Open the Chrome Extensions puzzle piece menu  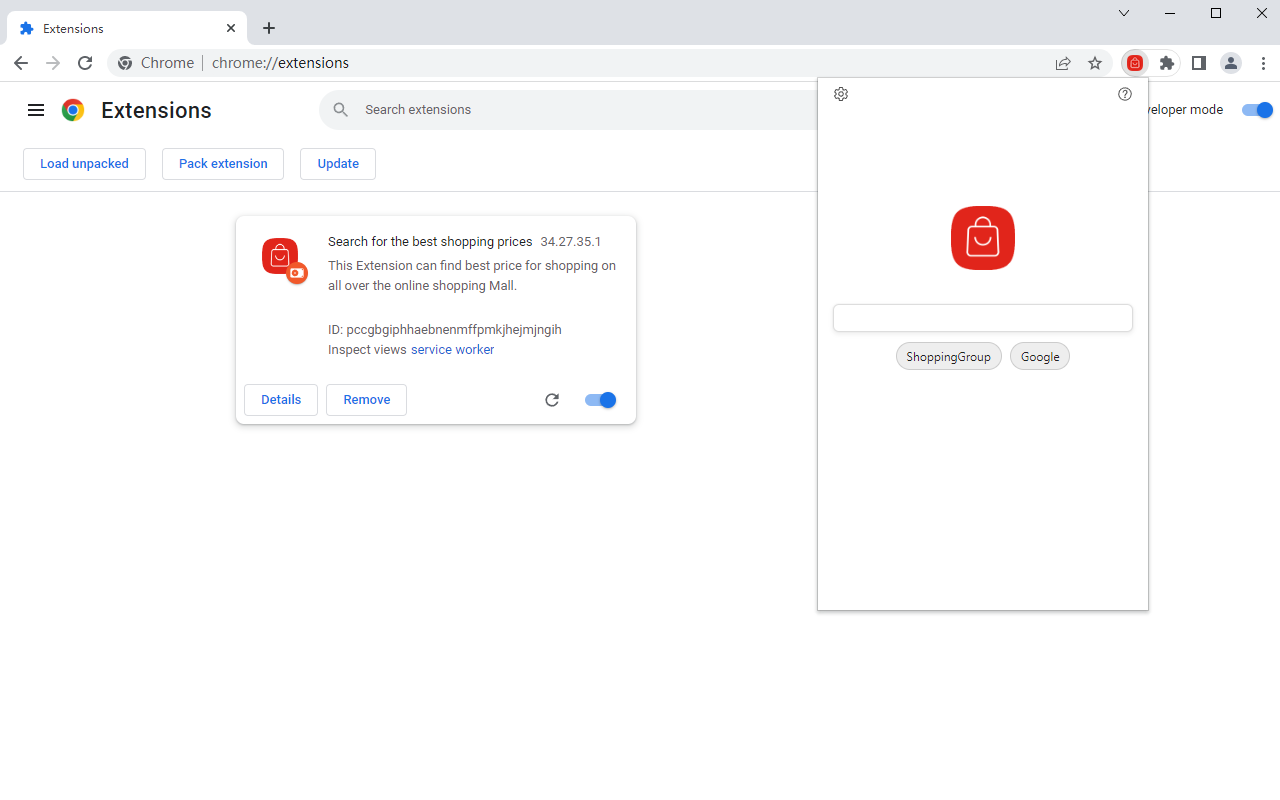(1167, 63)
